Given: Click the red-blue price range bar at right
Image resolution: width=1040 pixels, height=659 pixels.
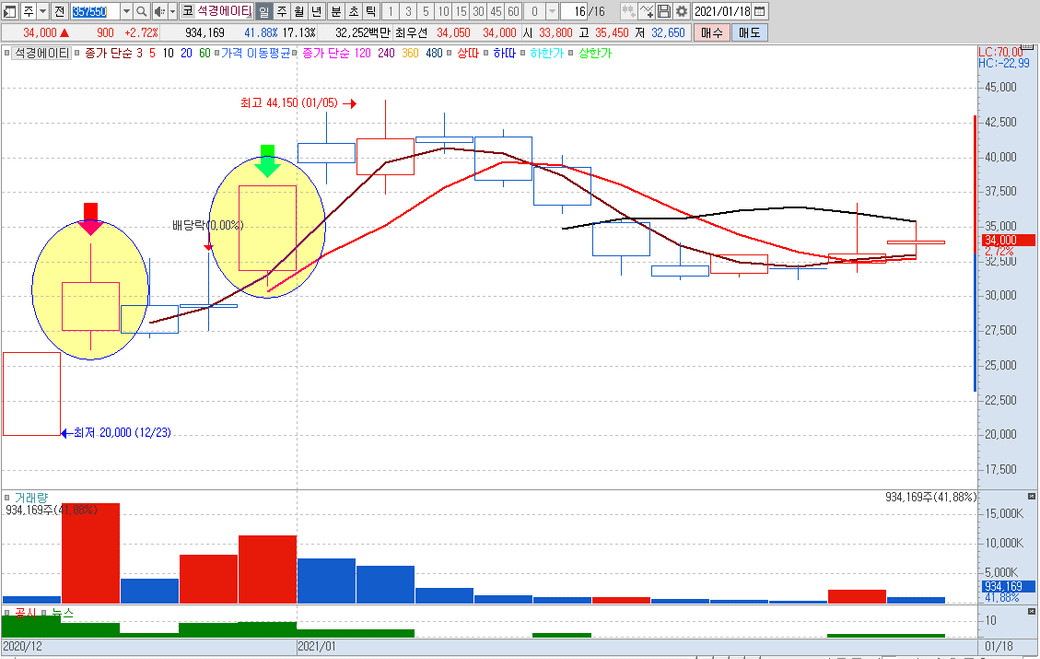Looking at the screenshot, I should [x=974, y=250].
